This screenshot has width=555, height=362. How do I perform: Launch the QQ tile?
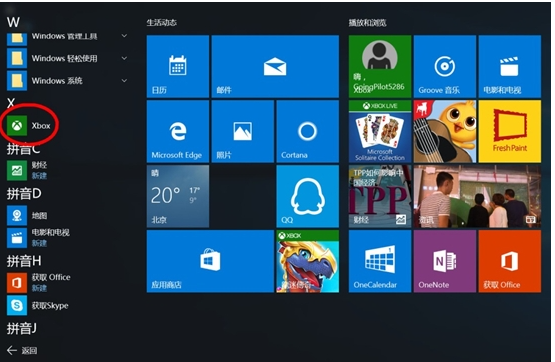(308, 196)
